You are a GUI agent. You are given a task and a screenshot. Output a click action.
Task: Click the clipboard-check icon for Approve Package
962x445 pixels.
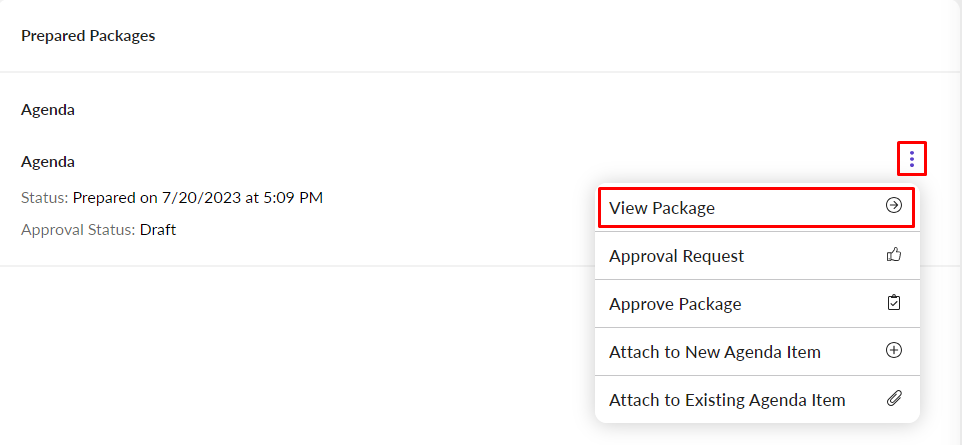coord(894,303)
